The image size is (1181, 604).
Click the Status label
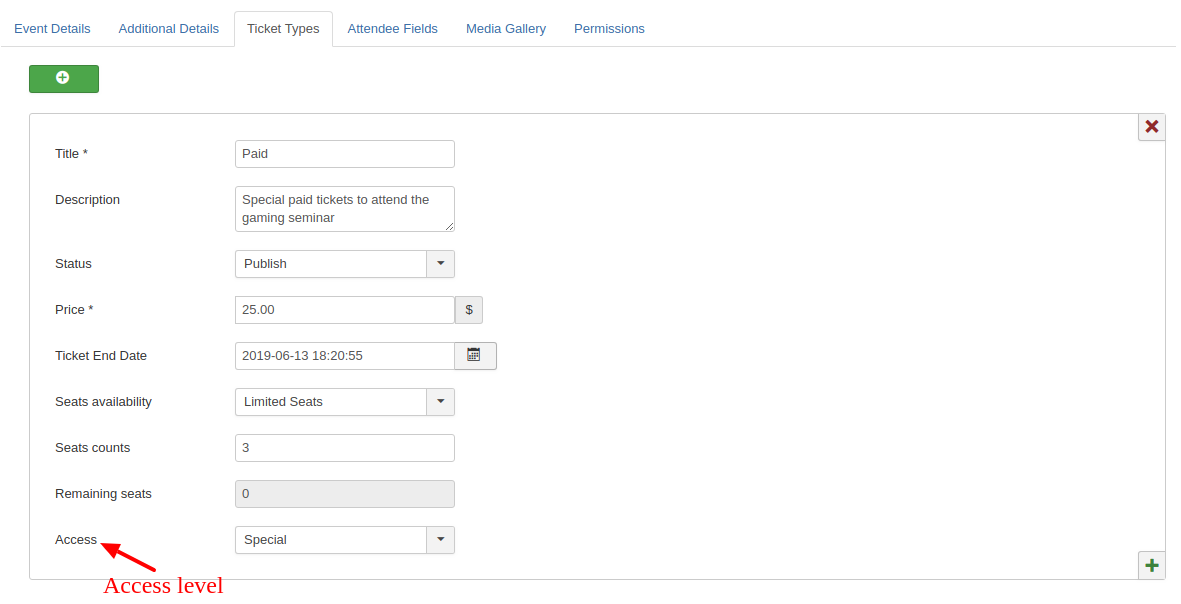(x=73, y=264)
